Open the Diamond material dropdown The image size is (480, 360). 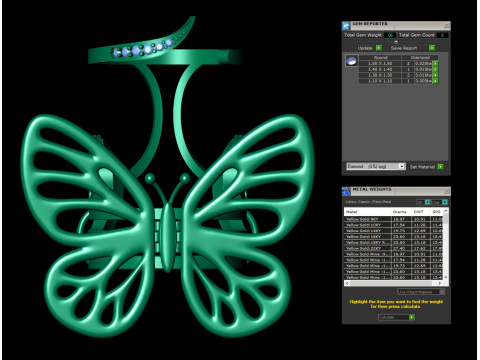coord(375,166)
